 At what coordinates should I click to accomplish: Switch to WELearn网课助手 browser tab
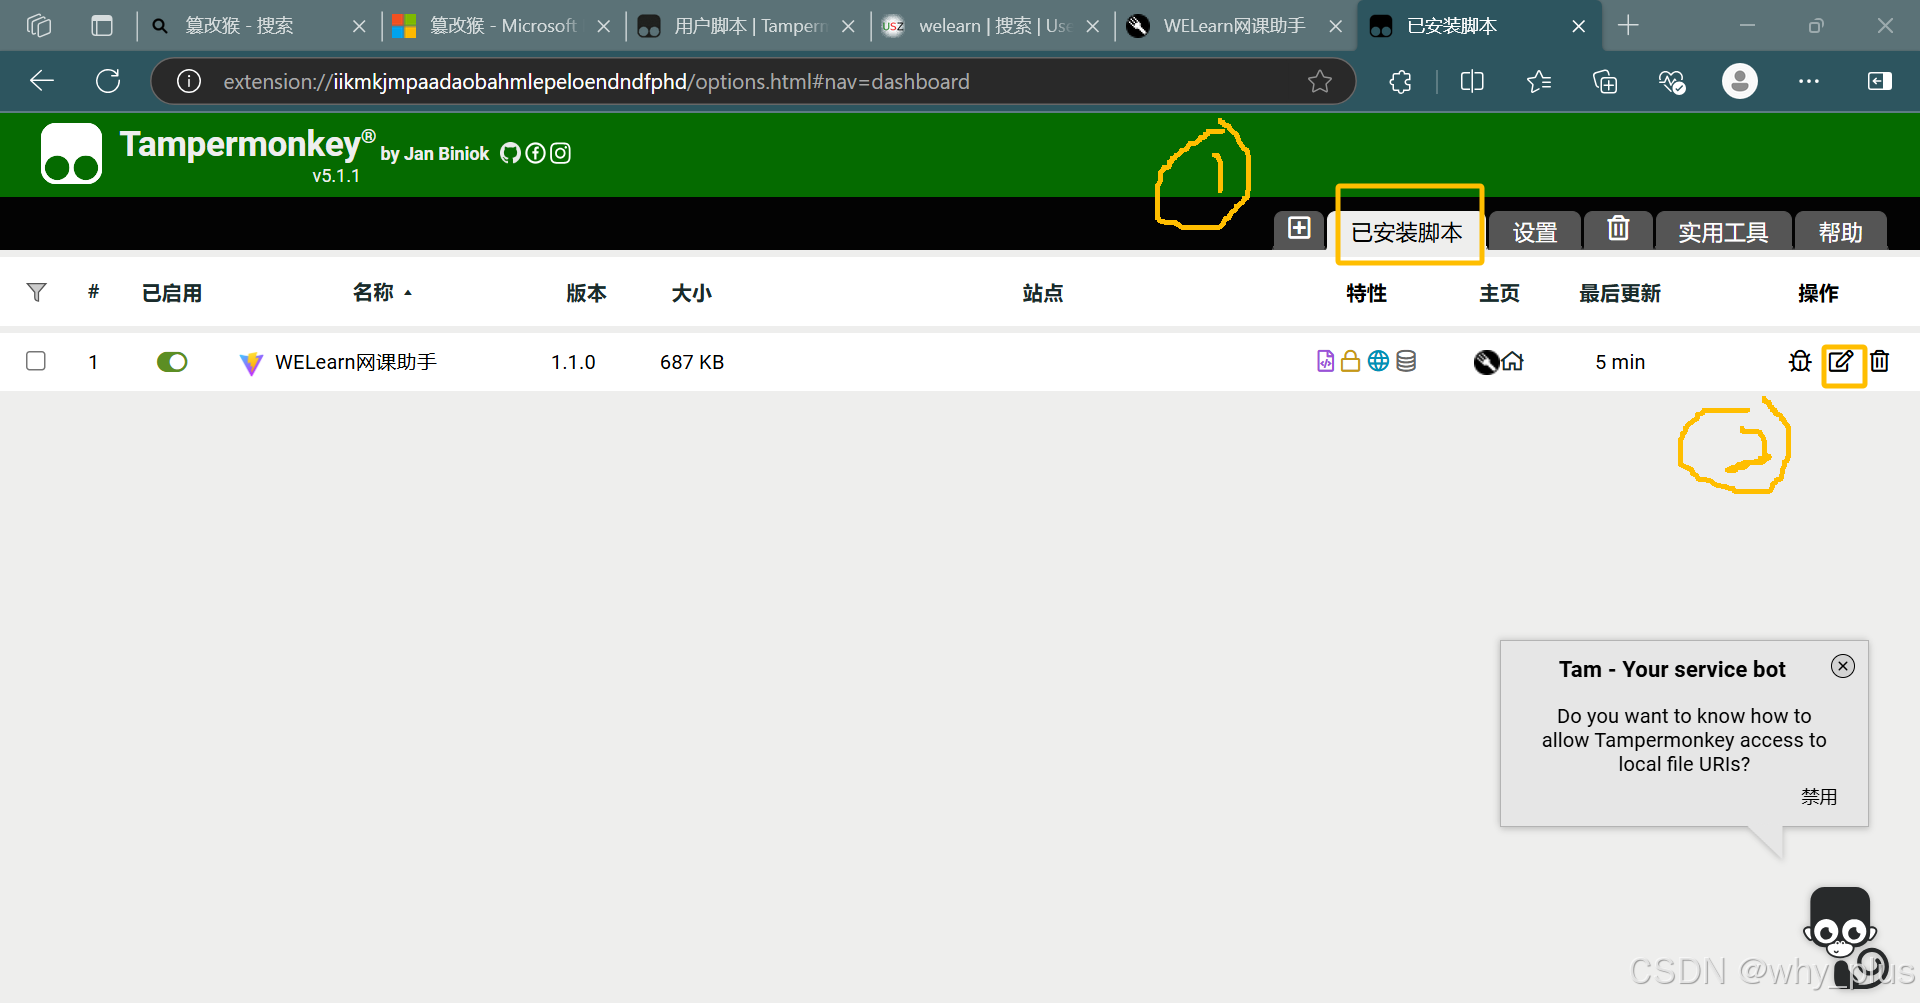pos(1234,26)
